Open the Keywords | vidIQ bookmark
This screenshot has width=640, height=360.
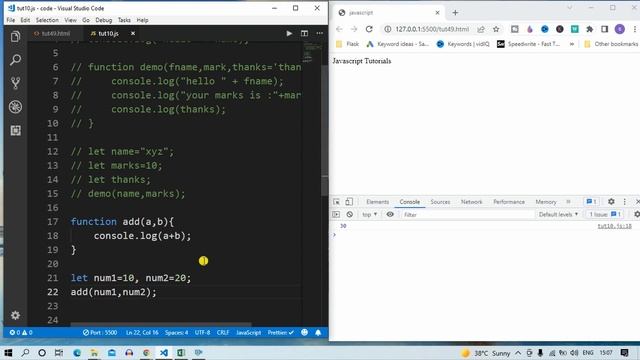pyautogui.click(x=463, y=44)
